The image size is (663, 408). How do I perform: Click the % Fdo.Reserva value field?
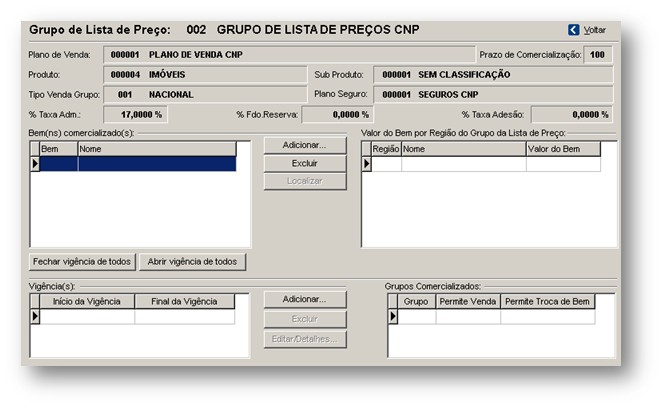[337, 115]
